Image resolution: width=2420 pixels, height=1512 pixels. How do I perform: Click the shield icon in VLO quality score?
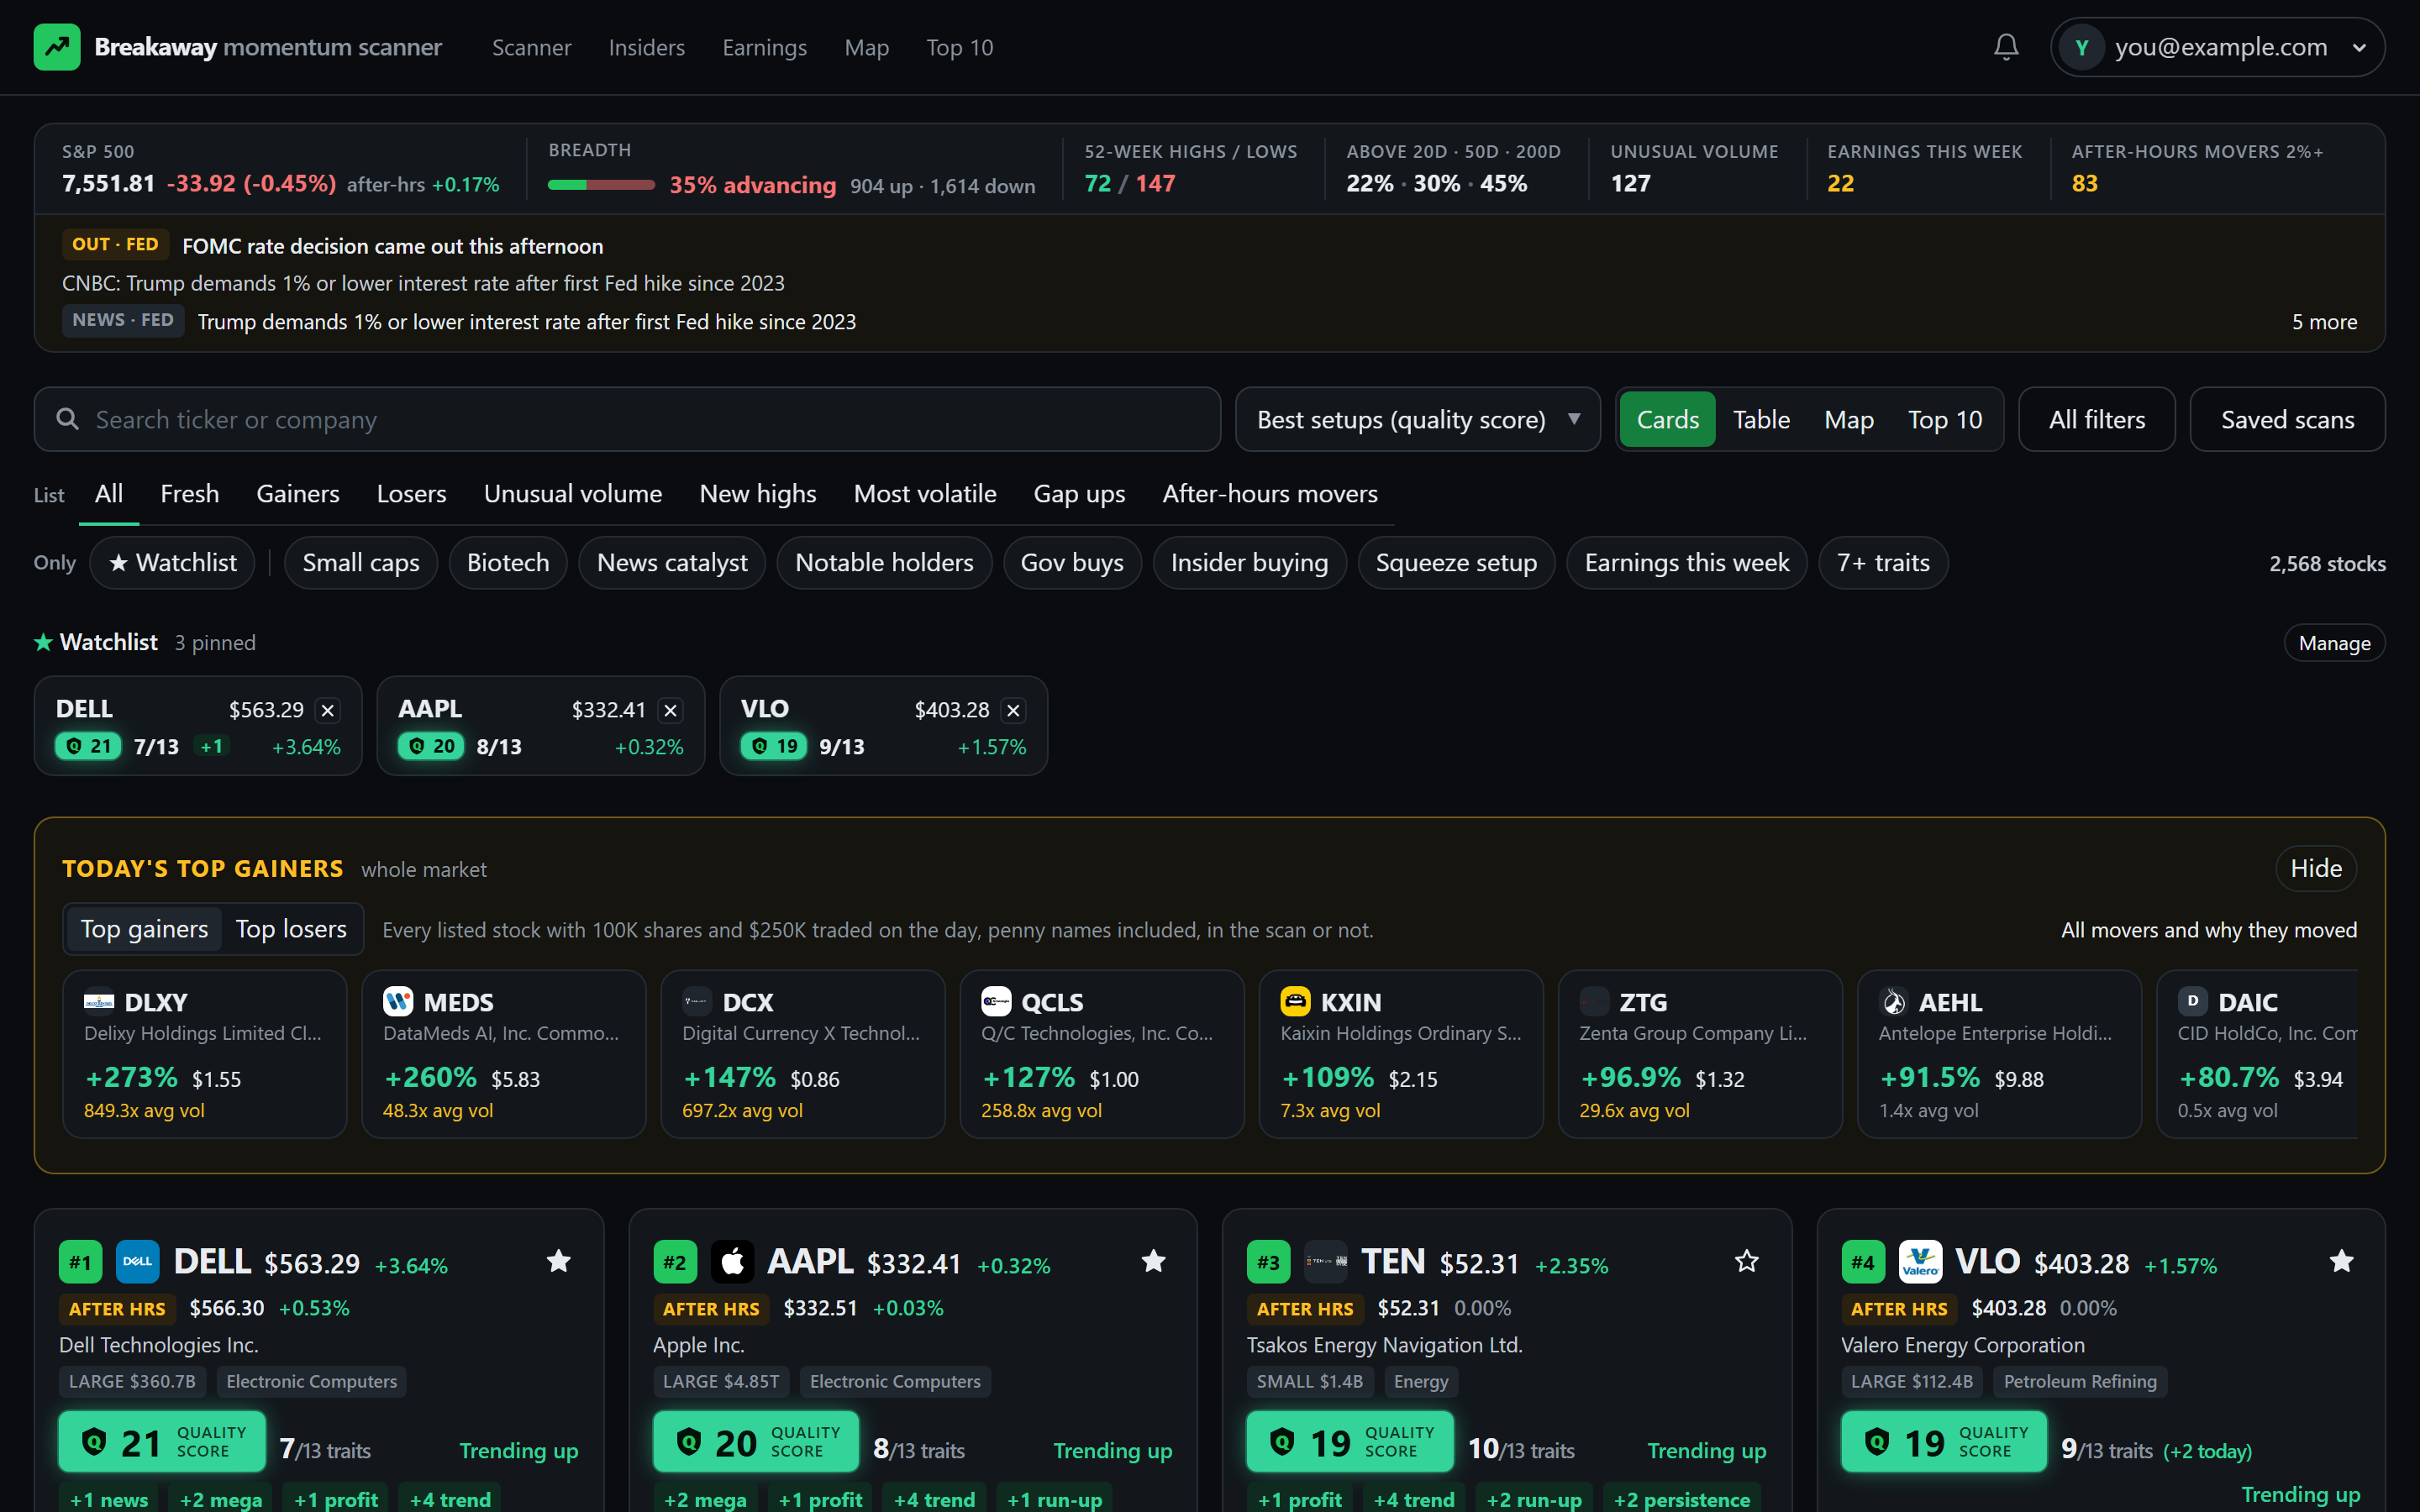pos(1876,1442)
